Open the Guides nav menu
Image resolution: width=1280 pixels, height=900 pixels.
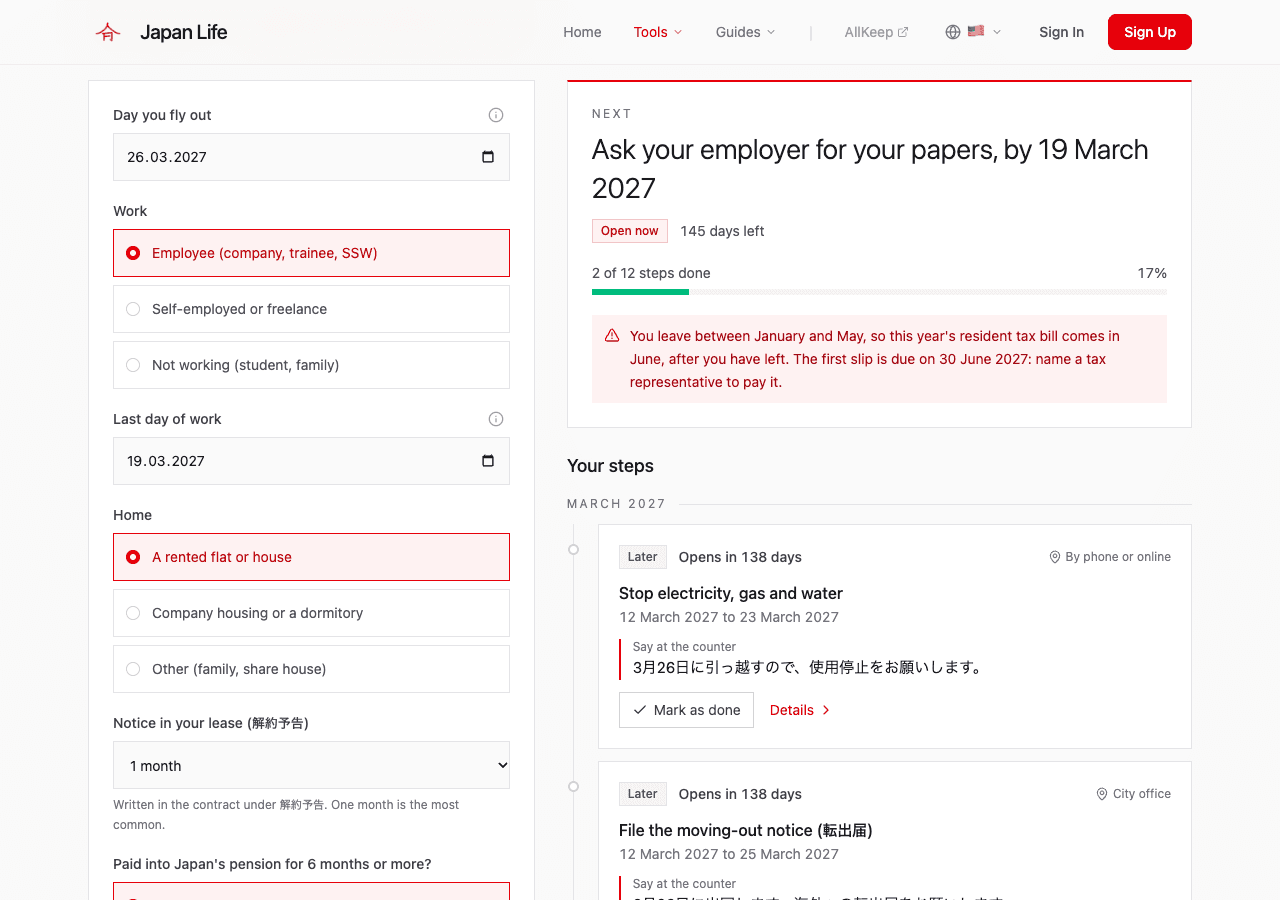click(x=745, y=32)
